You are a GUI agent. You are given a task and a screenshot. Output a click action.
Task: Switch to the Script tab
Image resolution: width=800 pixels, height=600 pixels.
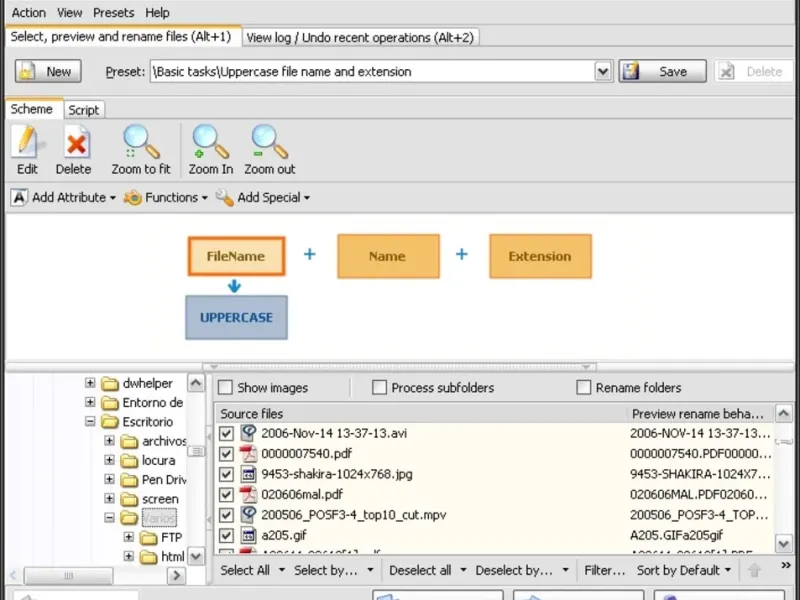84,110
